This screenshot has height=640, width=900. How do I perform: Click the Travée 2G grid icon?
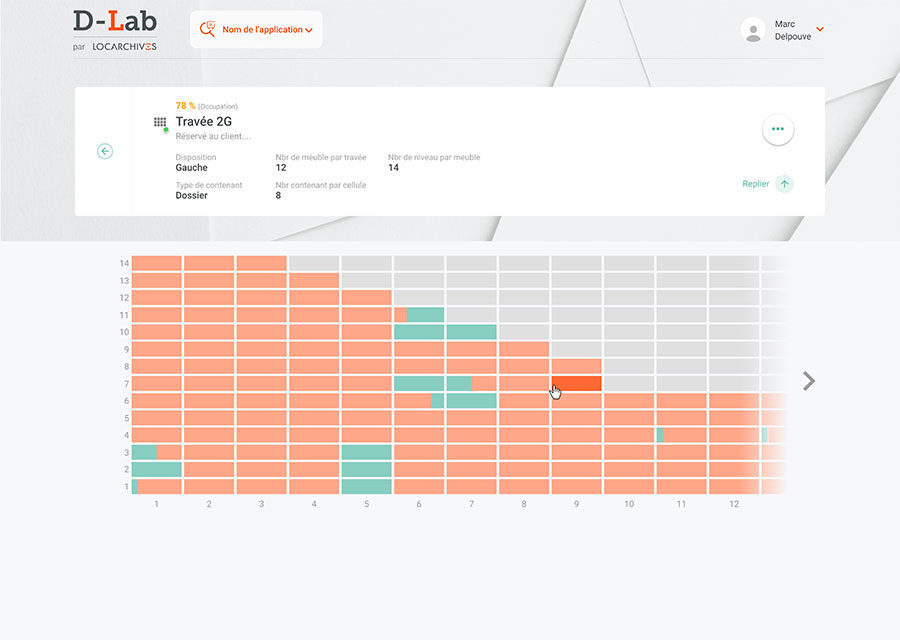point(160,122)
